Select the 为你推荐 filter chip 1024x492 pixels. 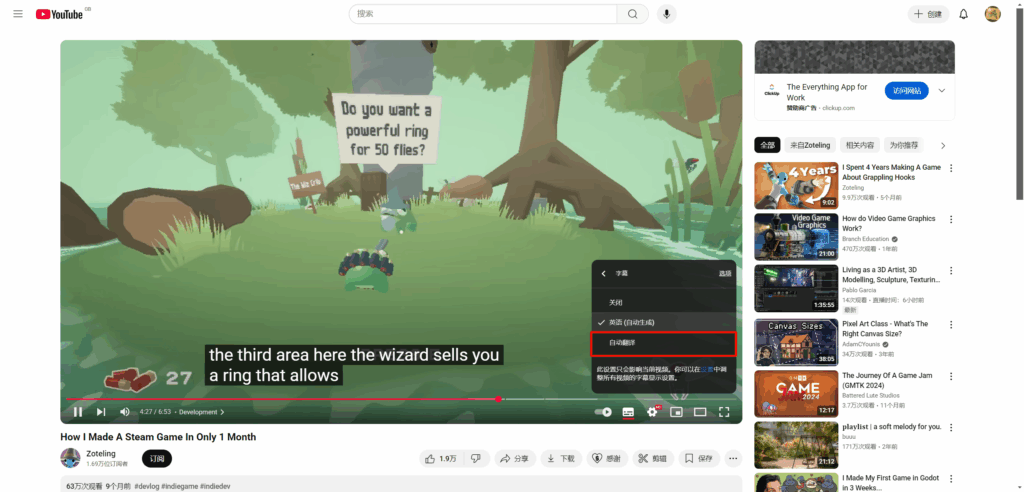pyautogui.click(x=904, y=145)
